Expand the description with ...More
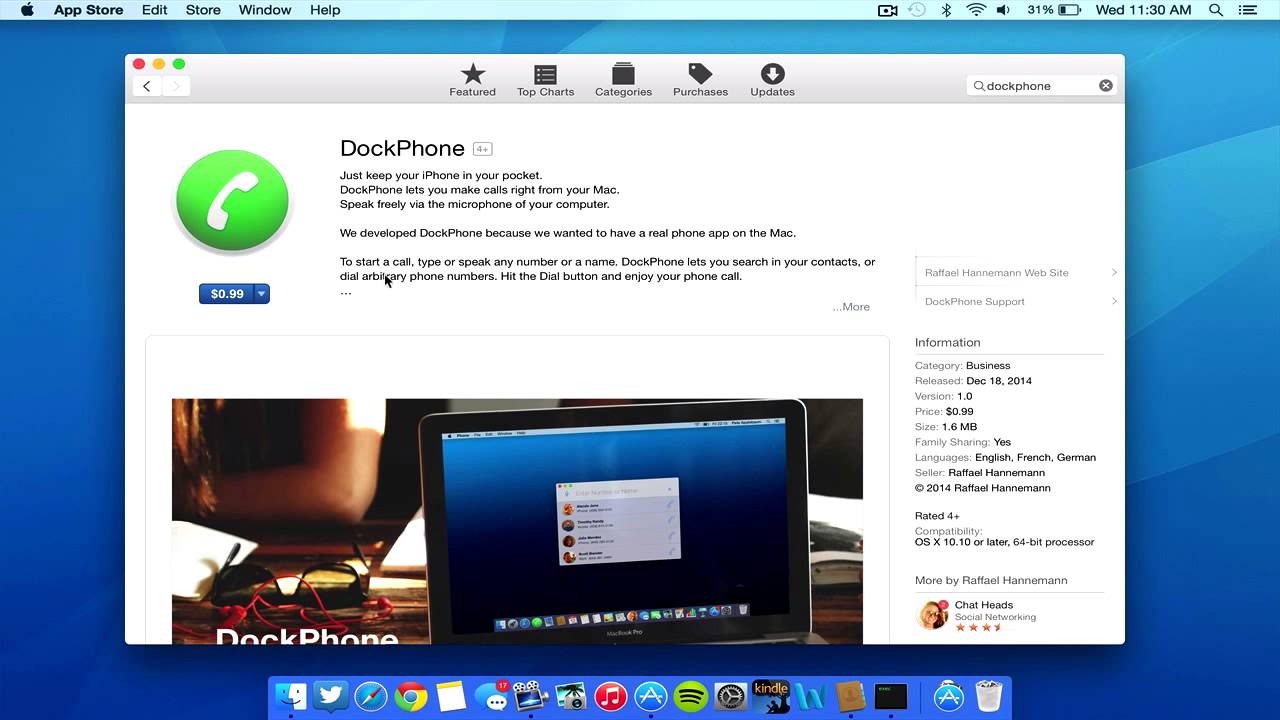 pos(851,307)
